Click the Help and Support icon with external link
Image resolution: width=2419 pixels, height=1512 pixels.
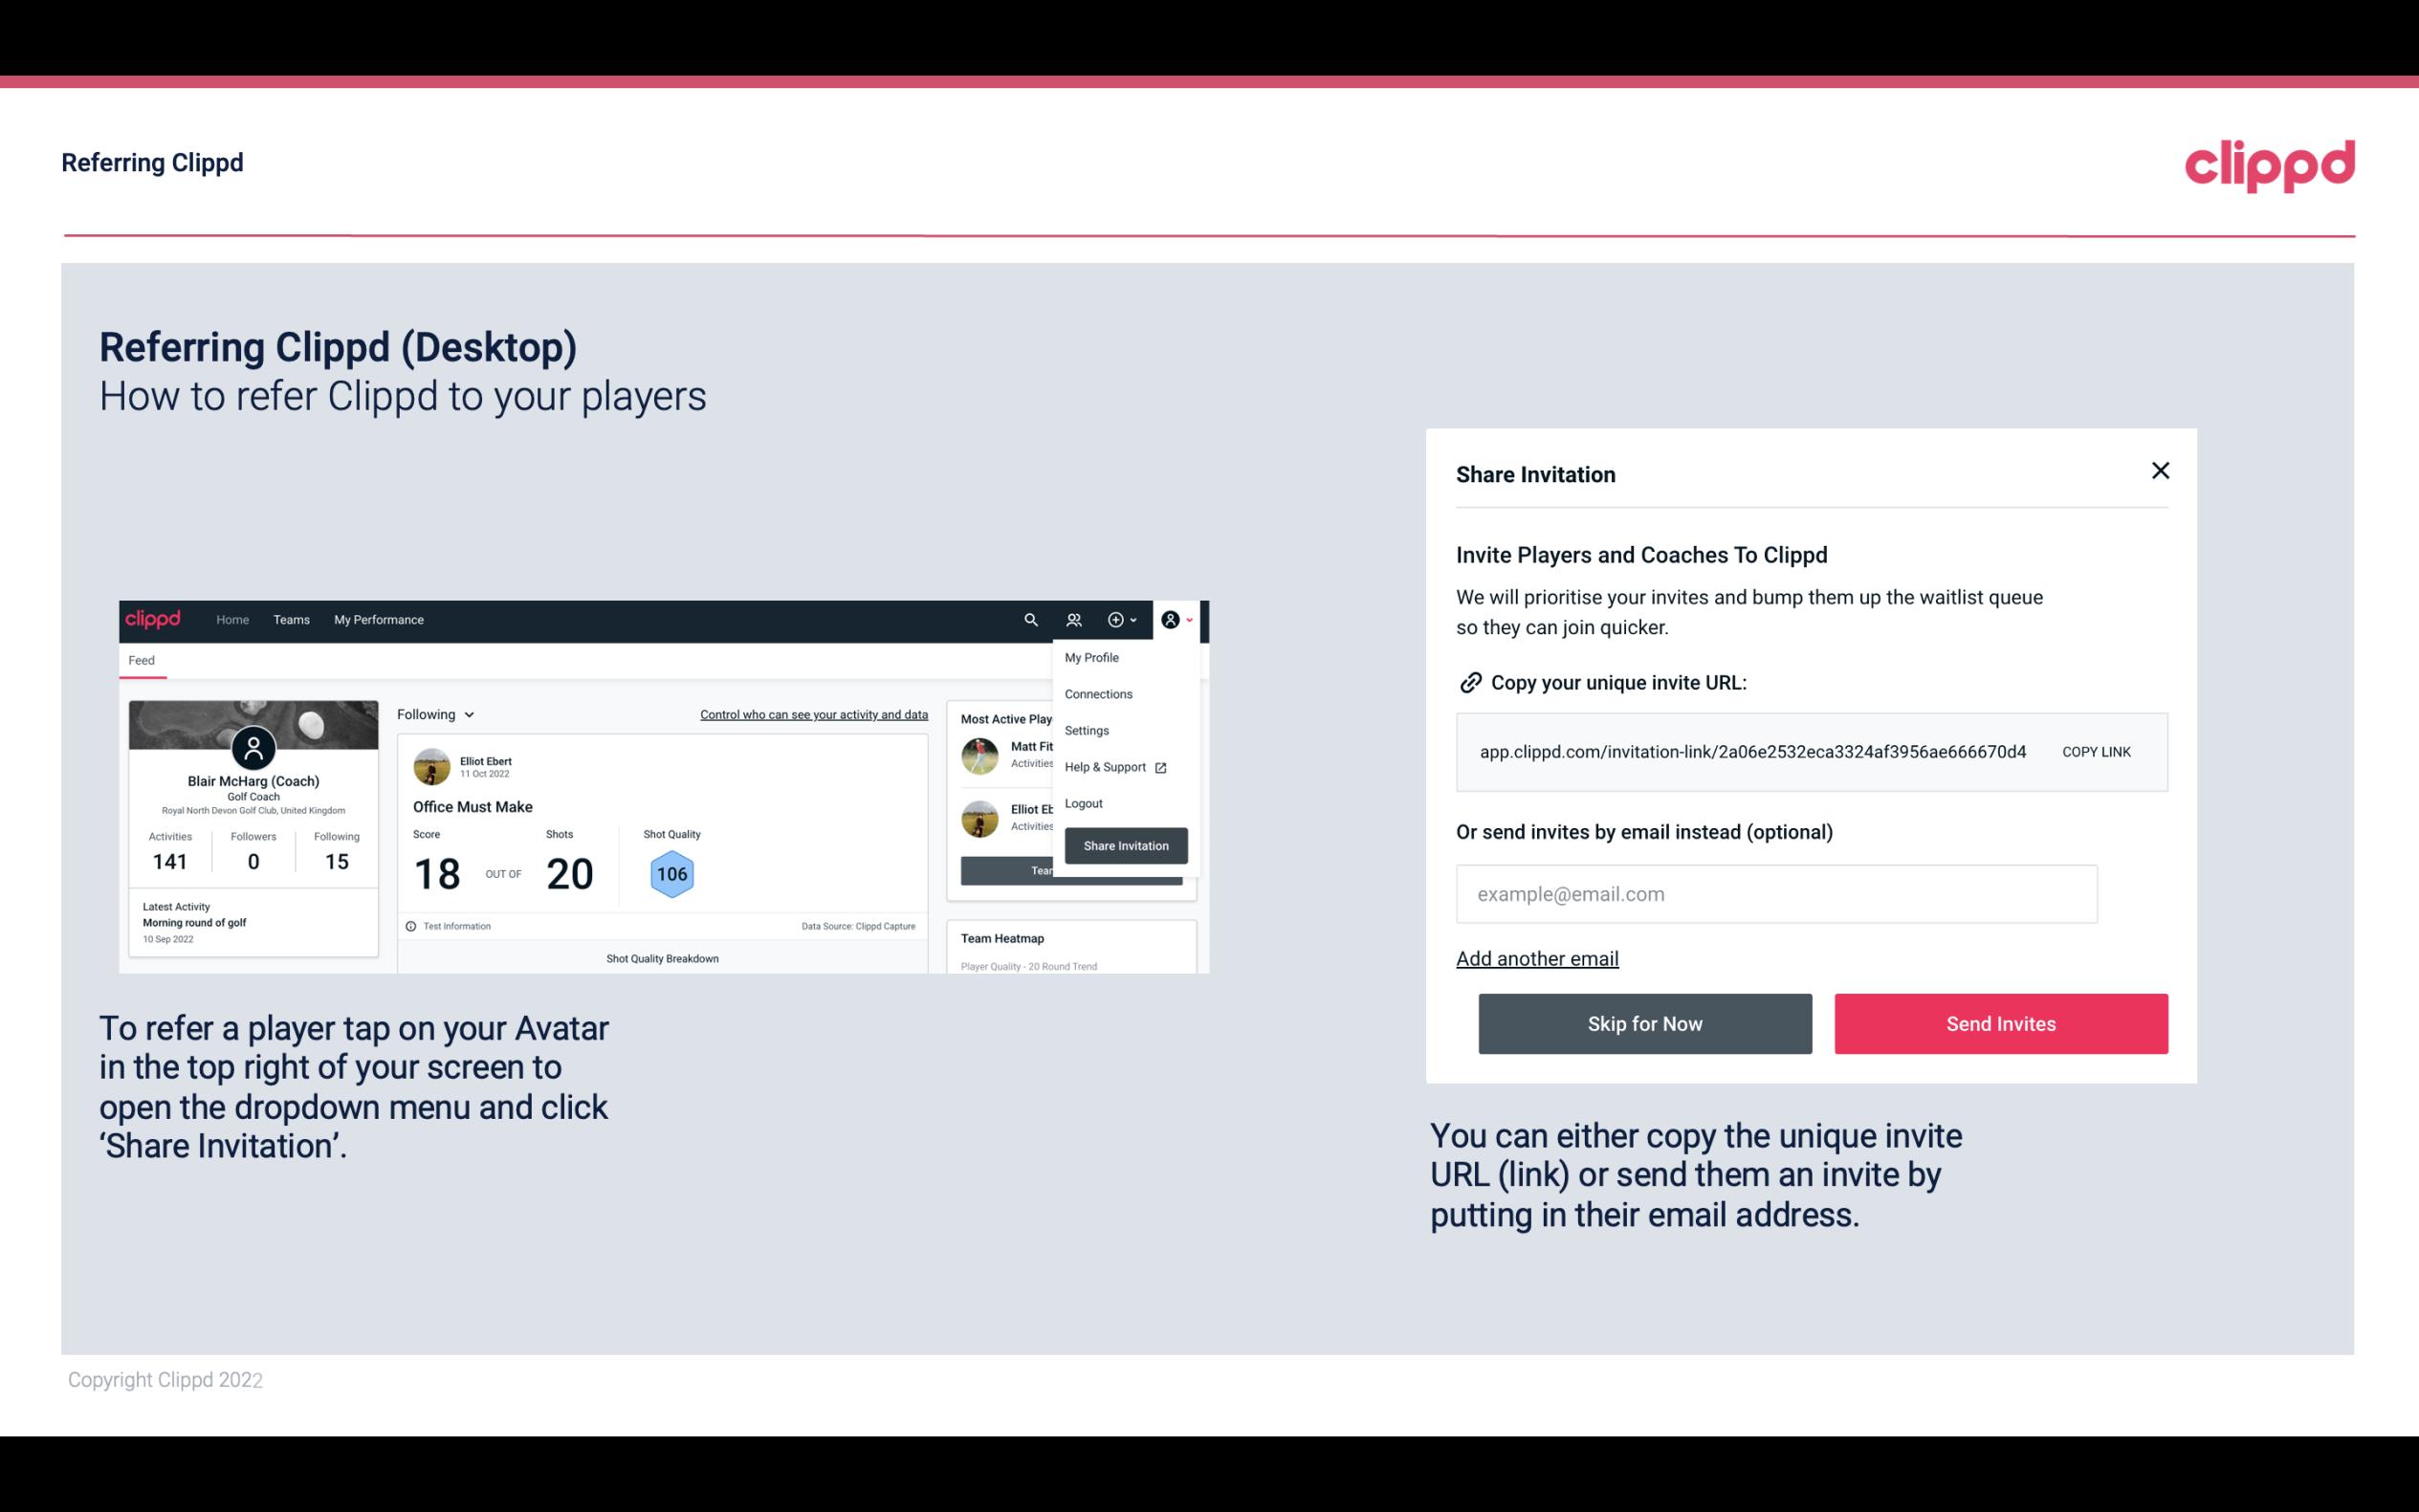point(1158,766)
